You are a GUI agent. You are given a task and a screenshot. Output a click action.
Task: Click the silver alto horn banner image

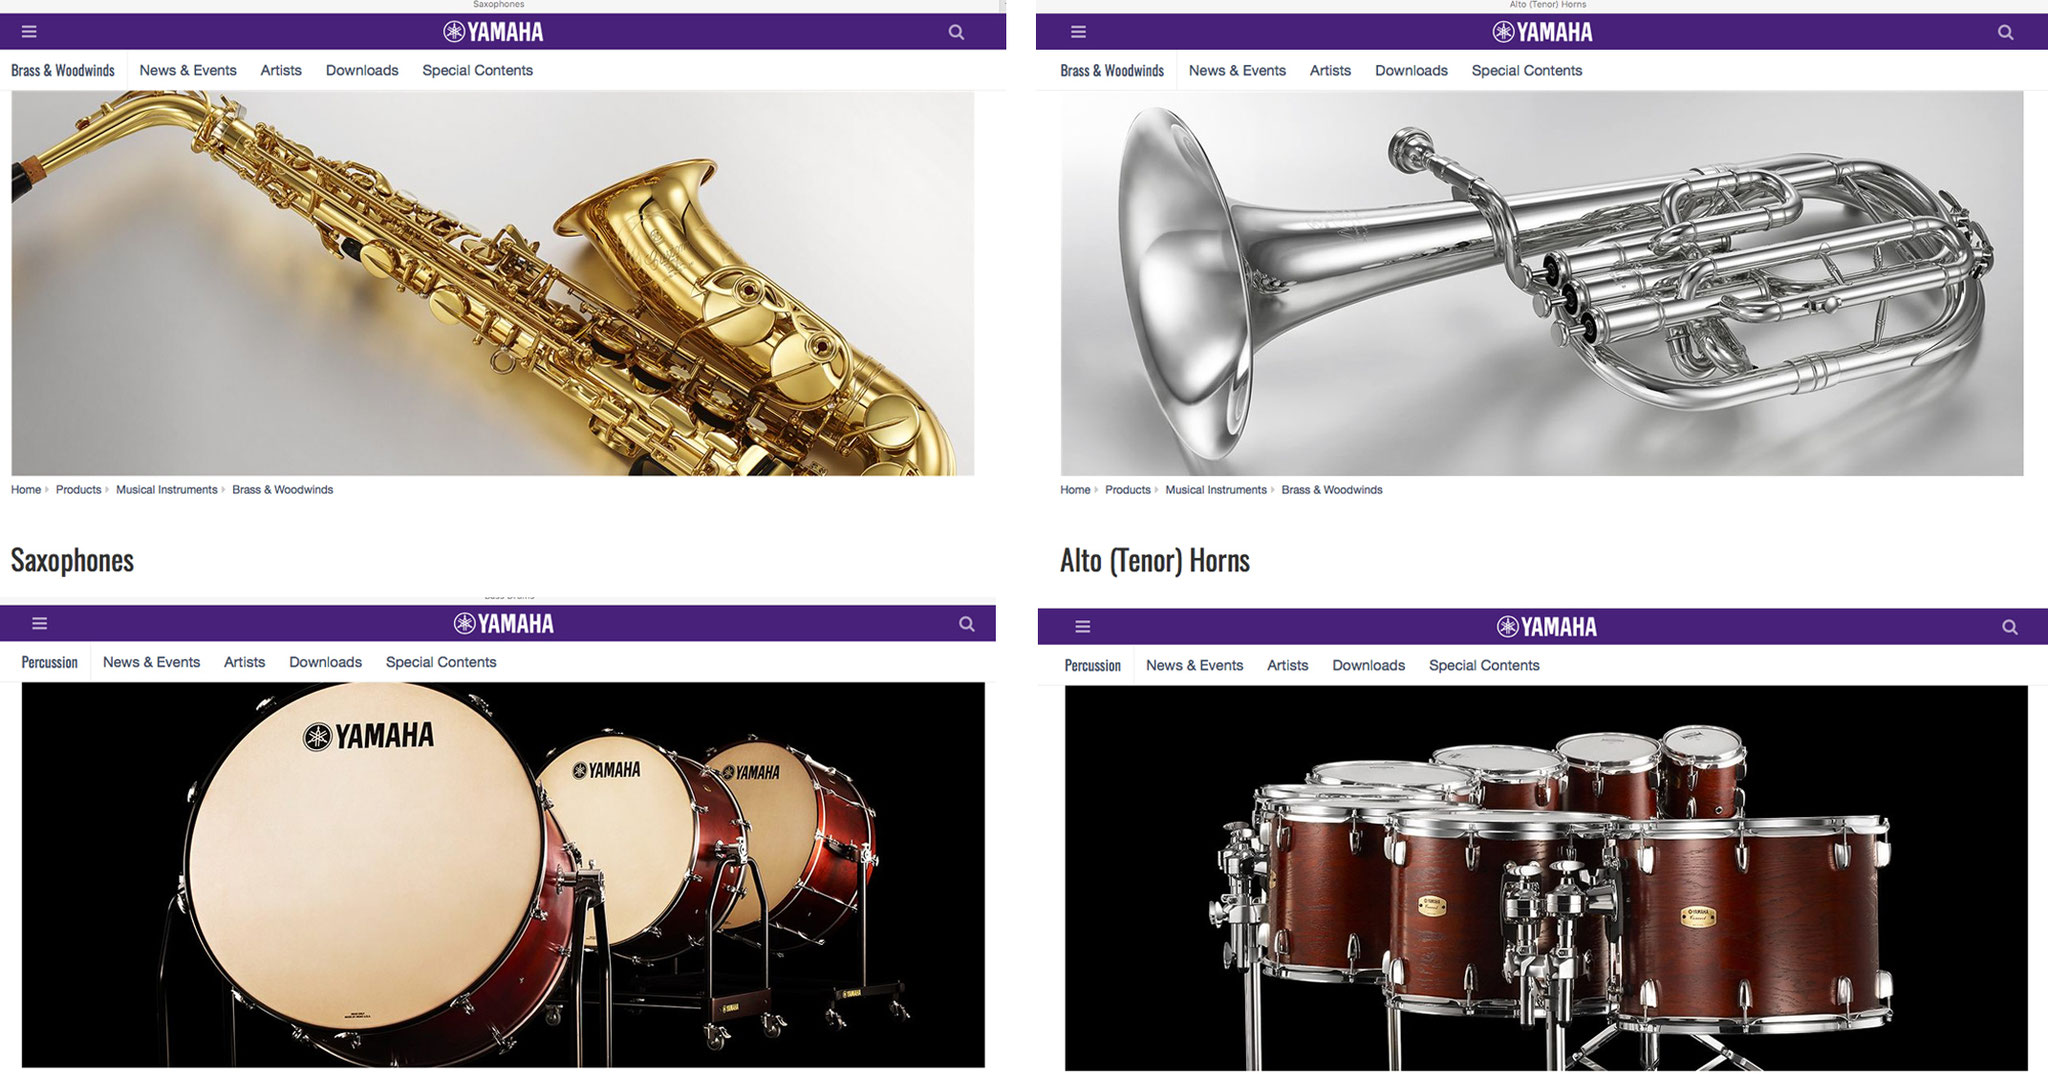1542,283
